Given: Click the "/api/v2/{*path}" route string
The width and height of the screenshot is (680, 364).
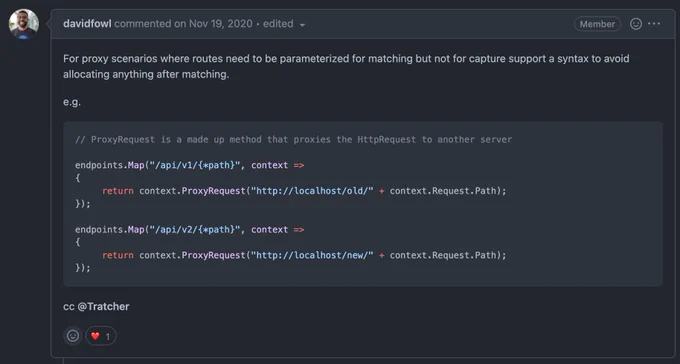Looking at the screenshot, I should (195, 230).
